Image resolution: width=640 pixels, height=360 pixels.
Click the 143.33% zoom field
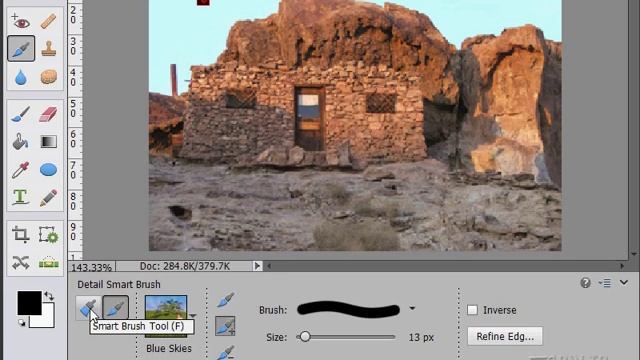pos(91,267)
